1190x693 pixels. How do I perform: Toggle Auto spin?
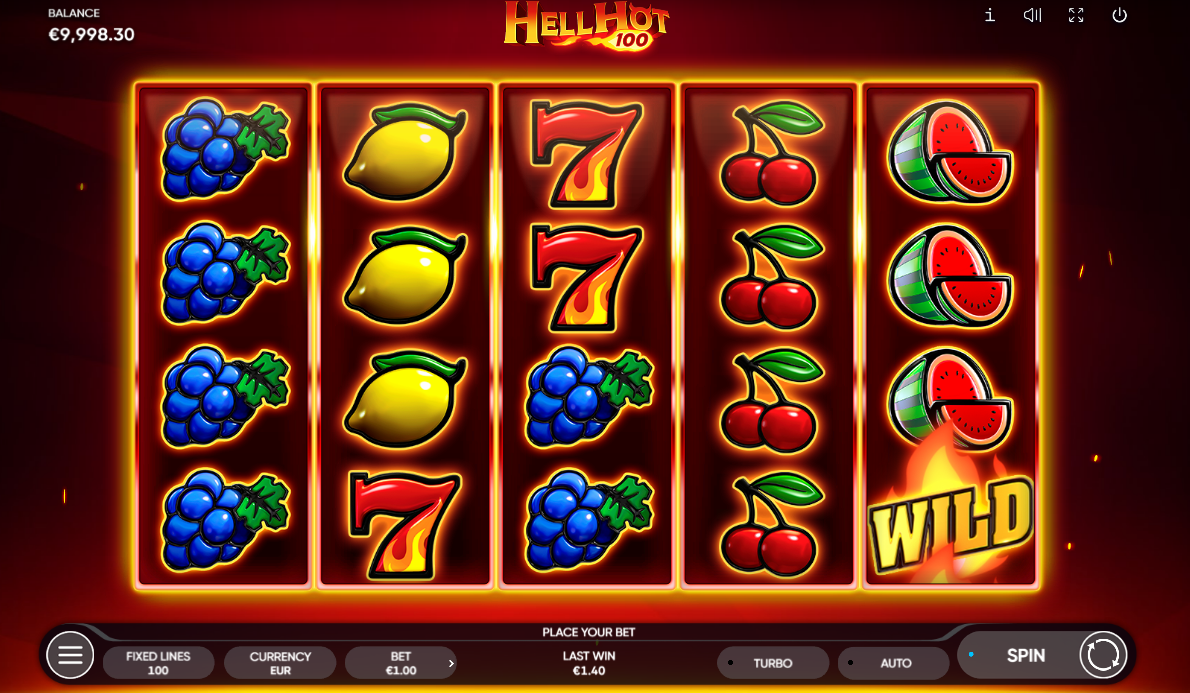point(893,663)
